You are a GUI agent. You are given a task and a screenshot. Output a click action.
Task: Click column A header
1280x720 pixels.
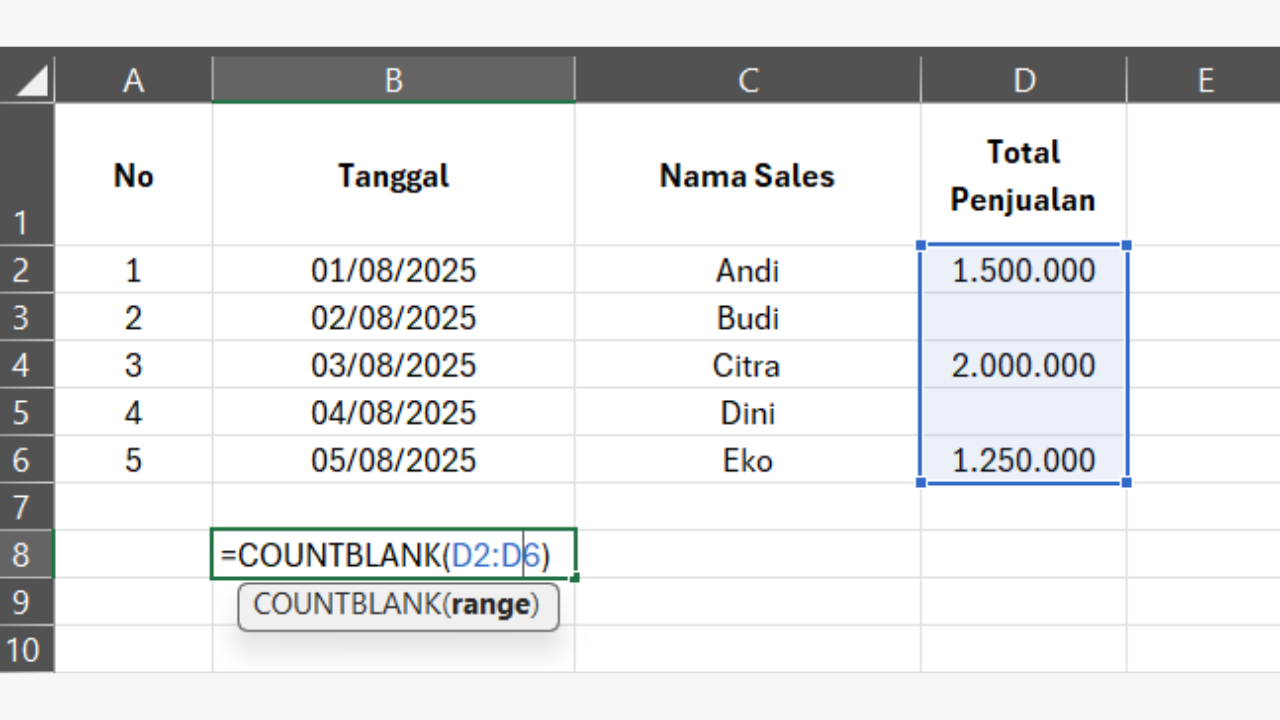[x=133, y=80]
